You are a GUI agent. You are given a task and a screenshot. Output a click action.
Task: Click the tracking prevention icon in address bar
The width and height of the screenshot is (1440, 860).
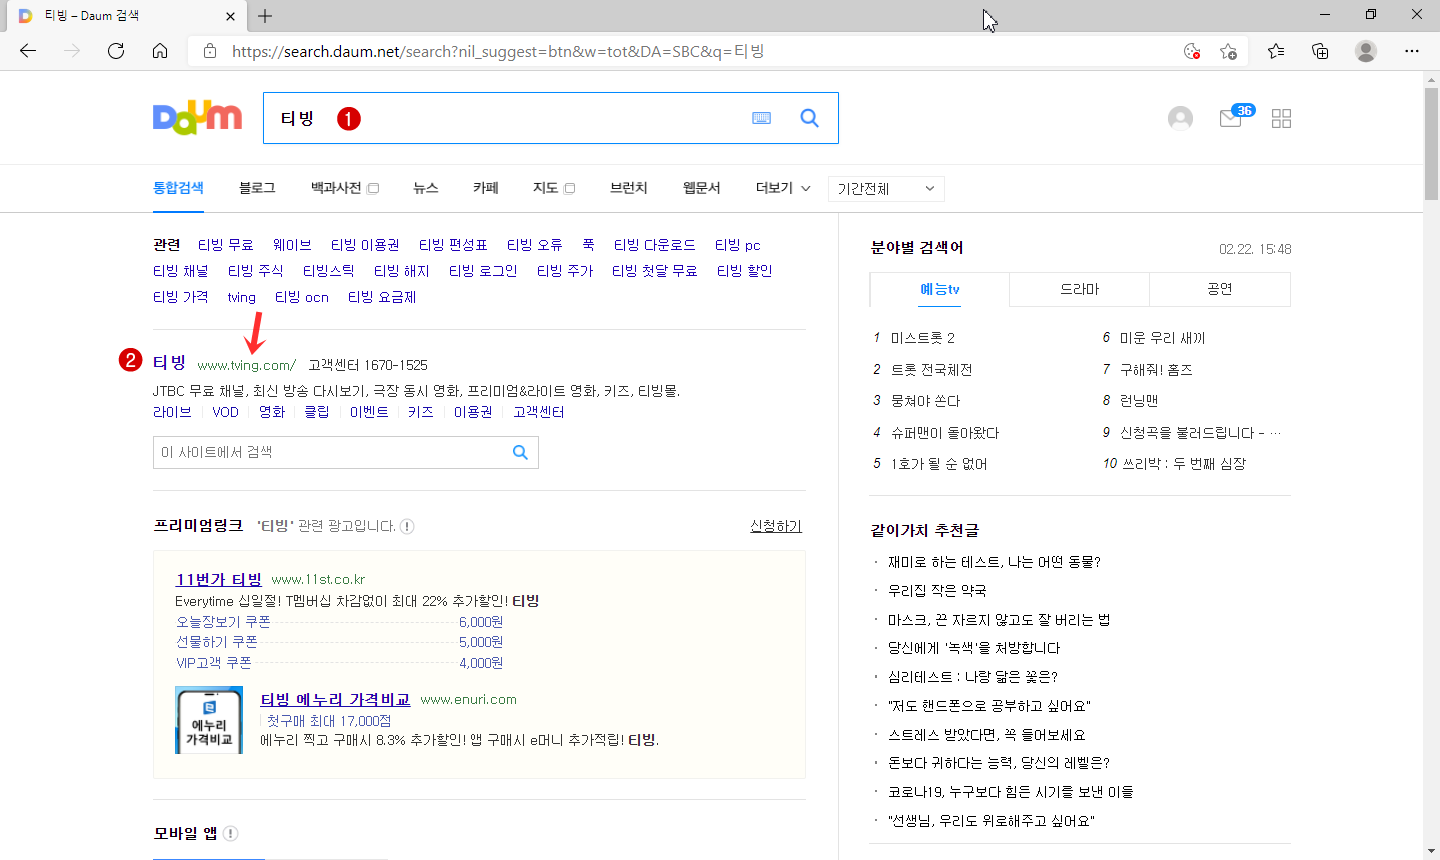click(1191, 51)
